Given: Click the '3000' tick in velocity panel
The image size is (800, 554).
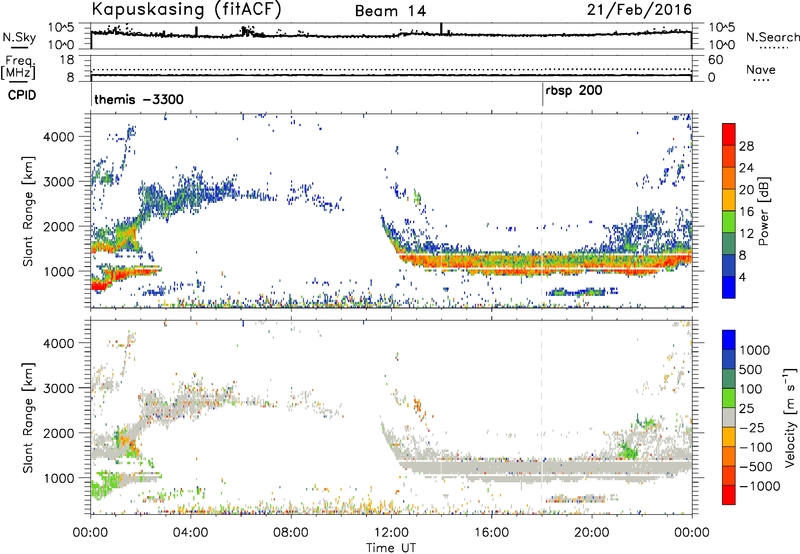Looking at the screenshot, I should click(x=59, y=388).
